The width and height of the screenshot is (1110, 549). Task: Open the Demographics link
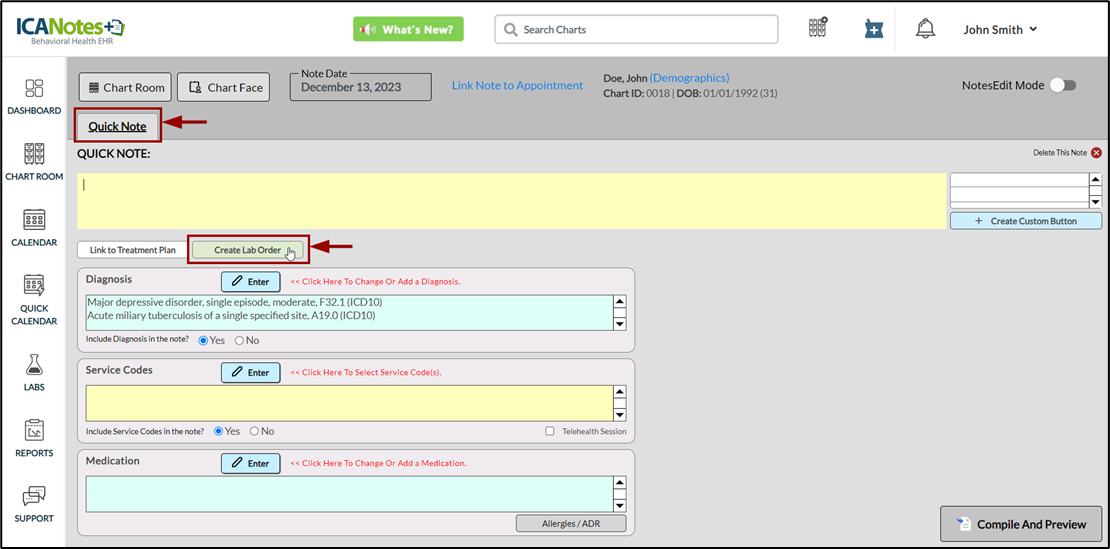coord(690,78)
